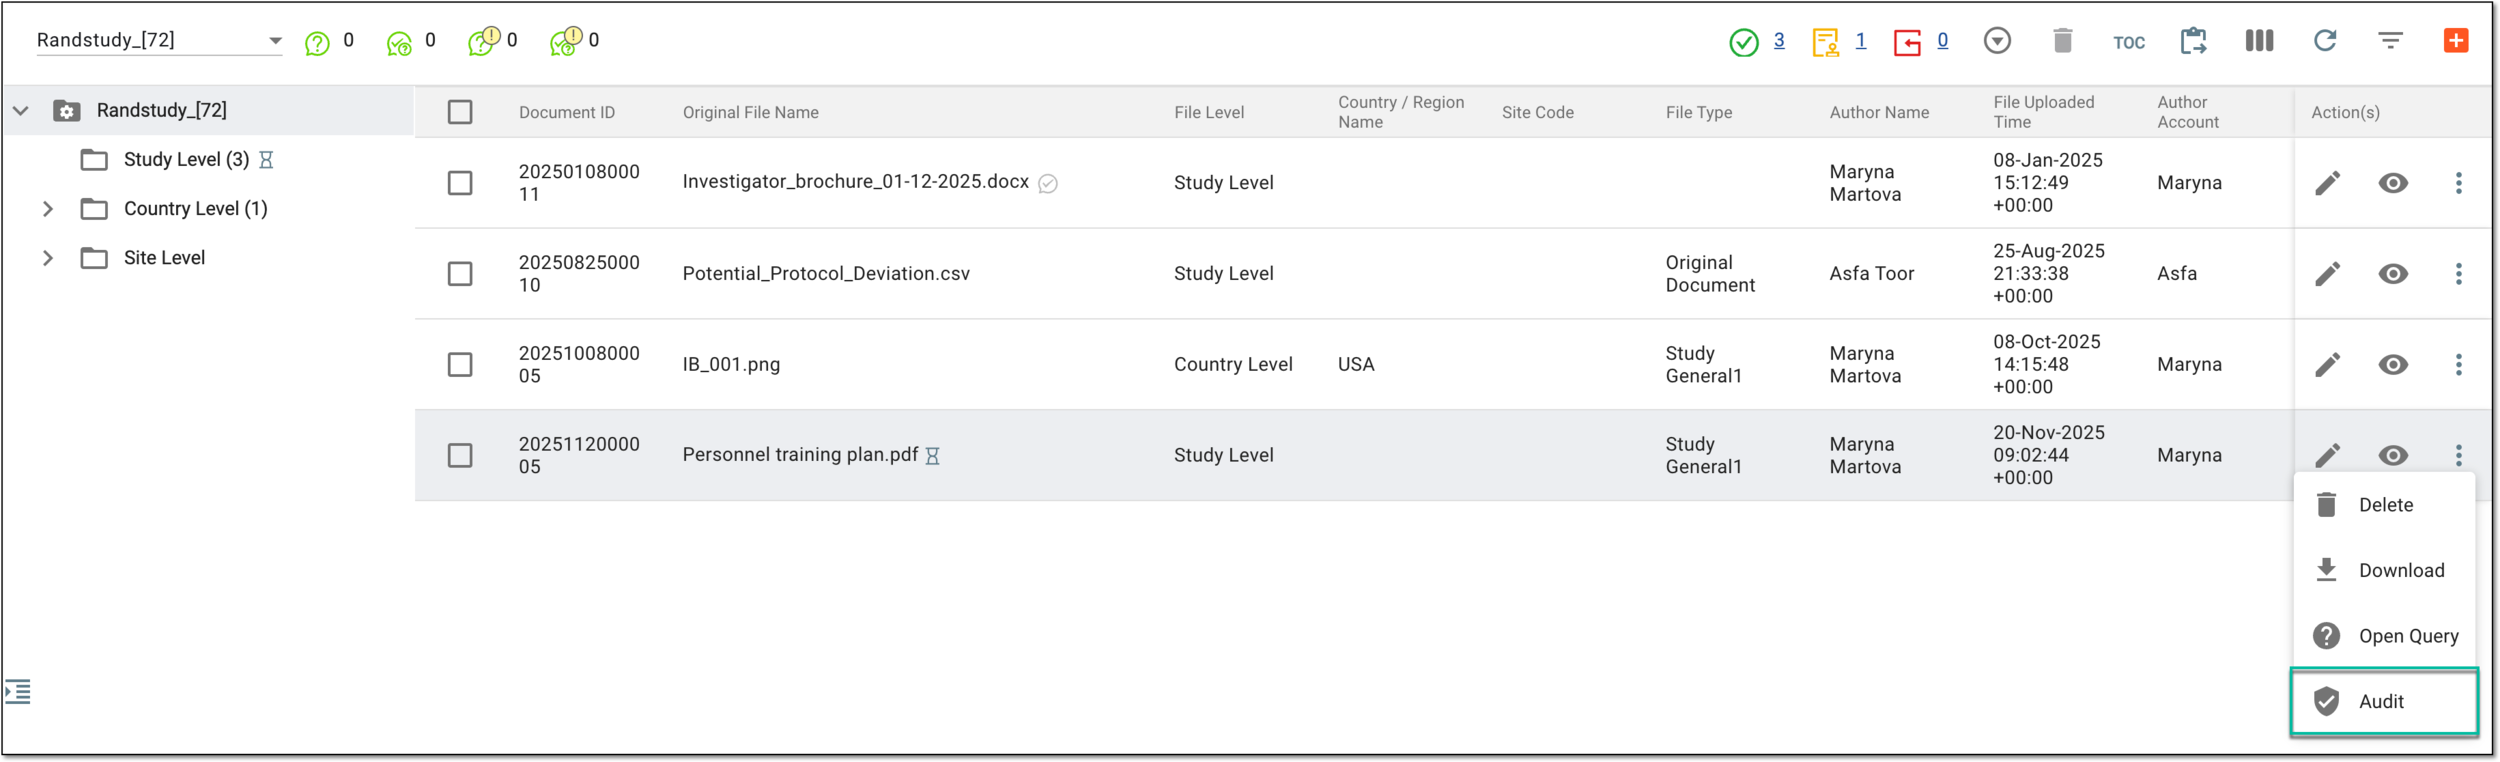Click the IB_001.png file name
2500x762 pixels.
[x=731, y=365]
